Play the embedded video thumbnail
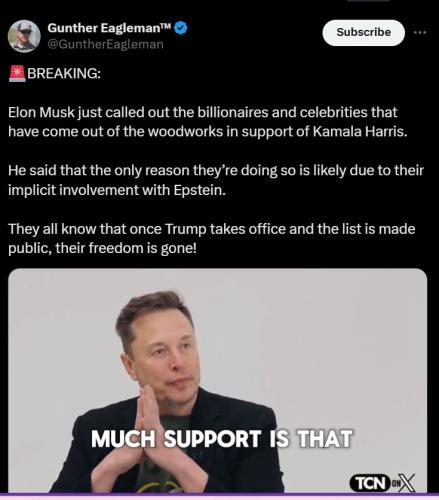Viewport: 439px width, 500px height. coord(217,380)
